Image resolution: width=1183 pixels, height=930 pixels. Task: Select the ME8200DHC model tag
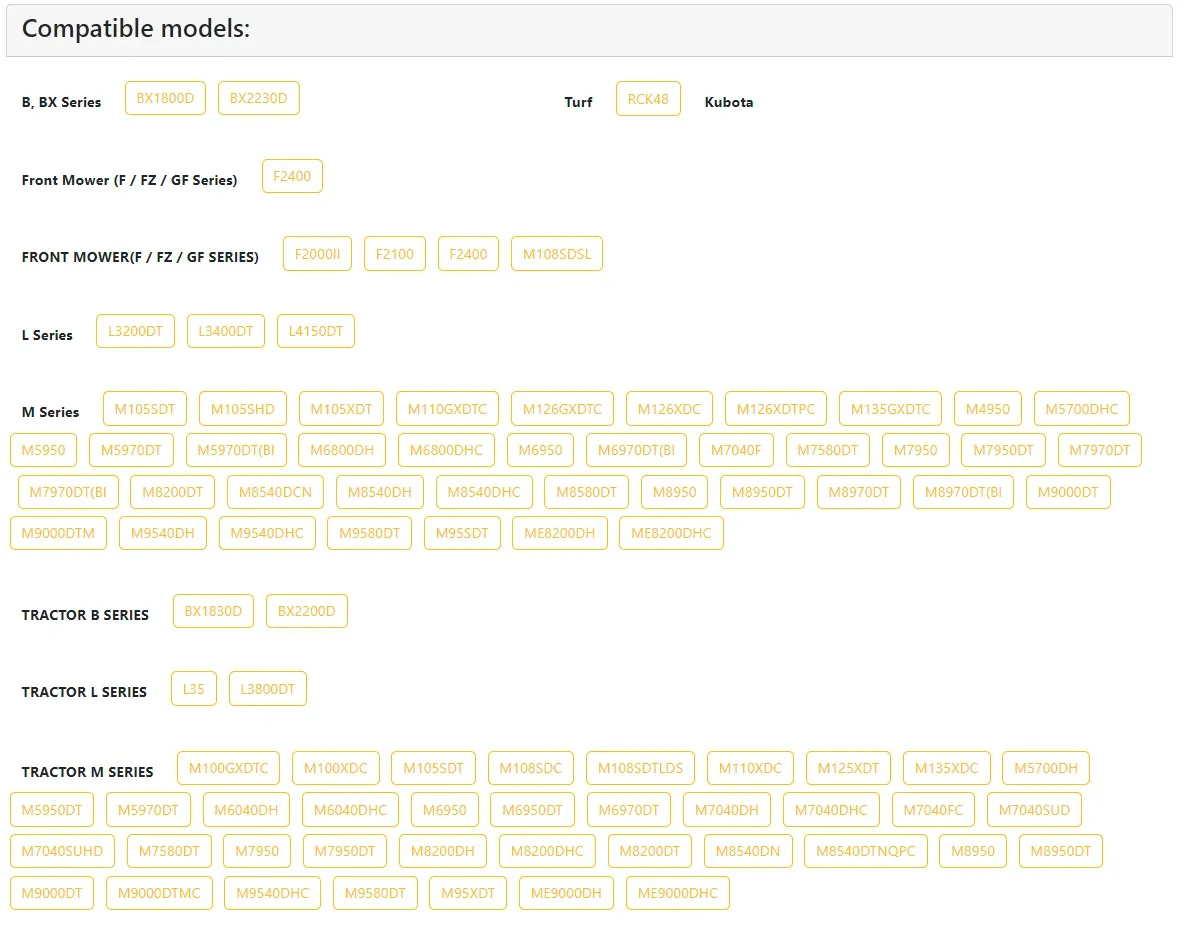pos(671,533)
